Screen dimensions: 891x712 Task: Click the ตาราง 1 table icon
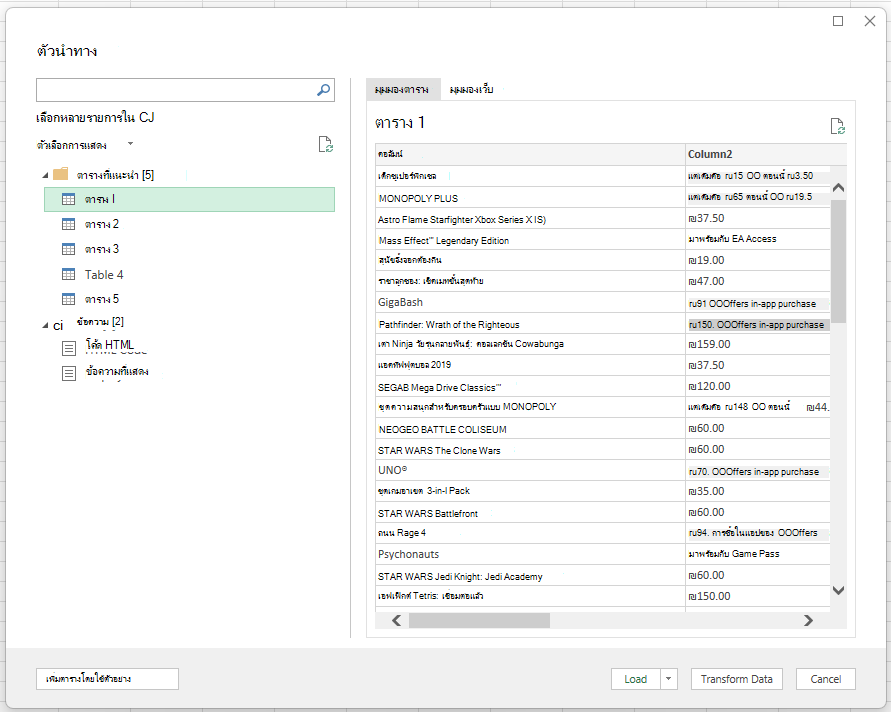(x=68, y=199)
